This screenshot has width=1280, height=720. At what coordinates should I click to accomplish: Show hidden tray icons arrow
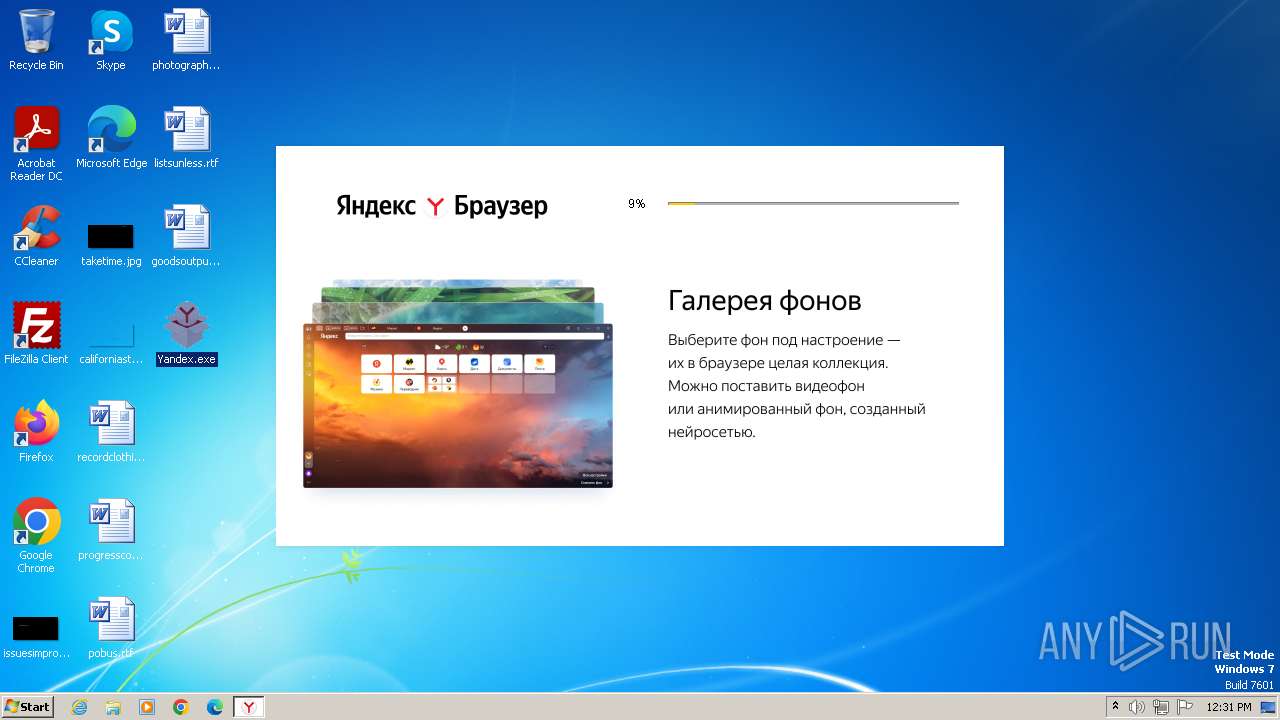[x=1115, y=707]
